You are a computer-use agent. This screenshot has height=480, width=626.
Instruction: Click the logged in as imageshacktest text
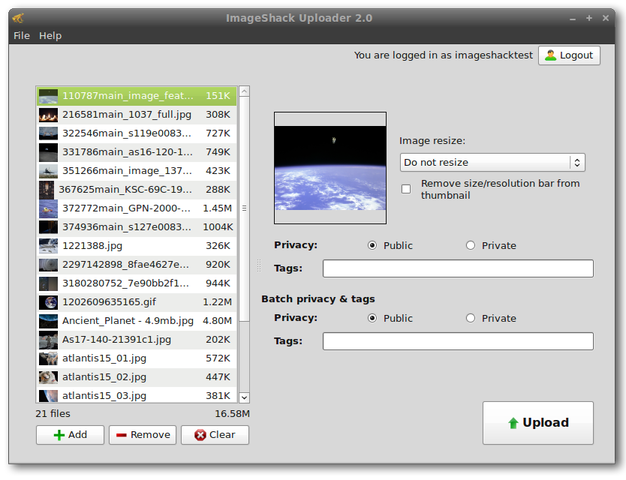click(443, 56)
